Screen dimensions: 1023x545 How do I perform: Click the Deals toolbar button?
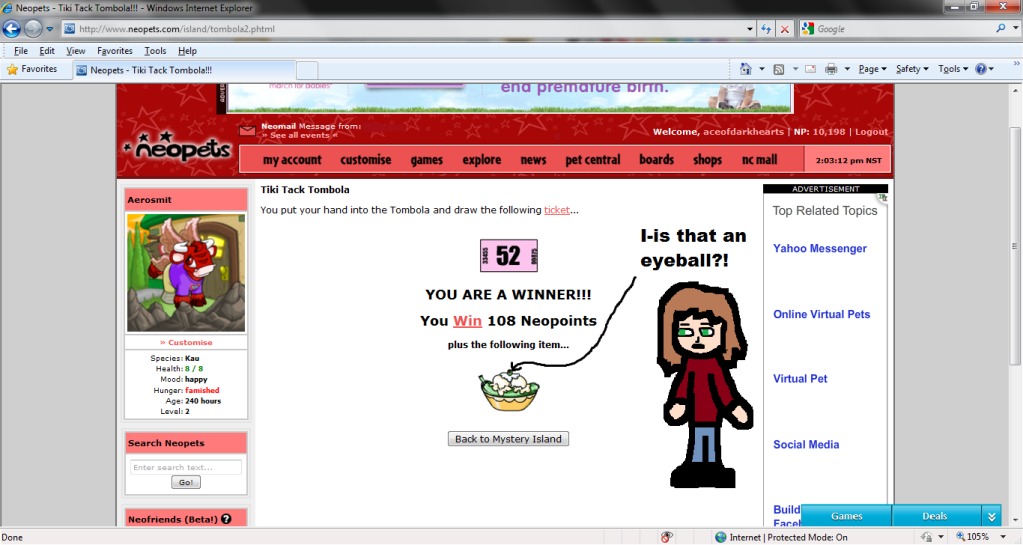pos(934,516)
